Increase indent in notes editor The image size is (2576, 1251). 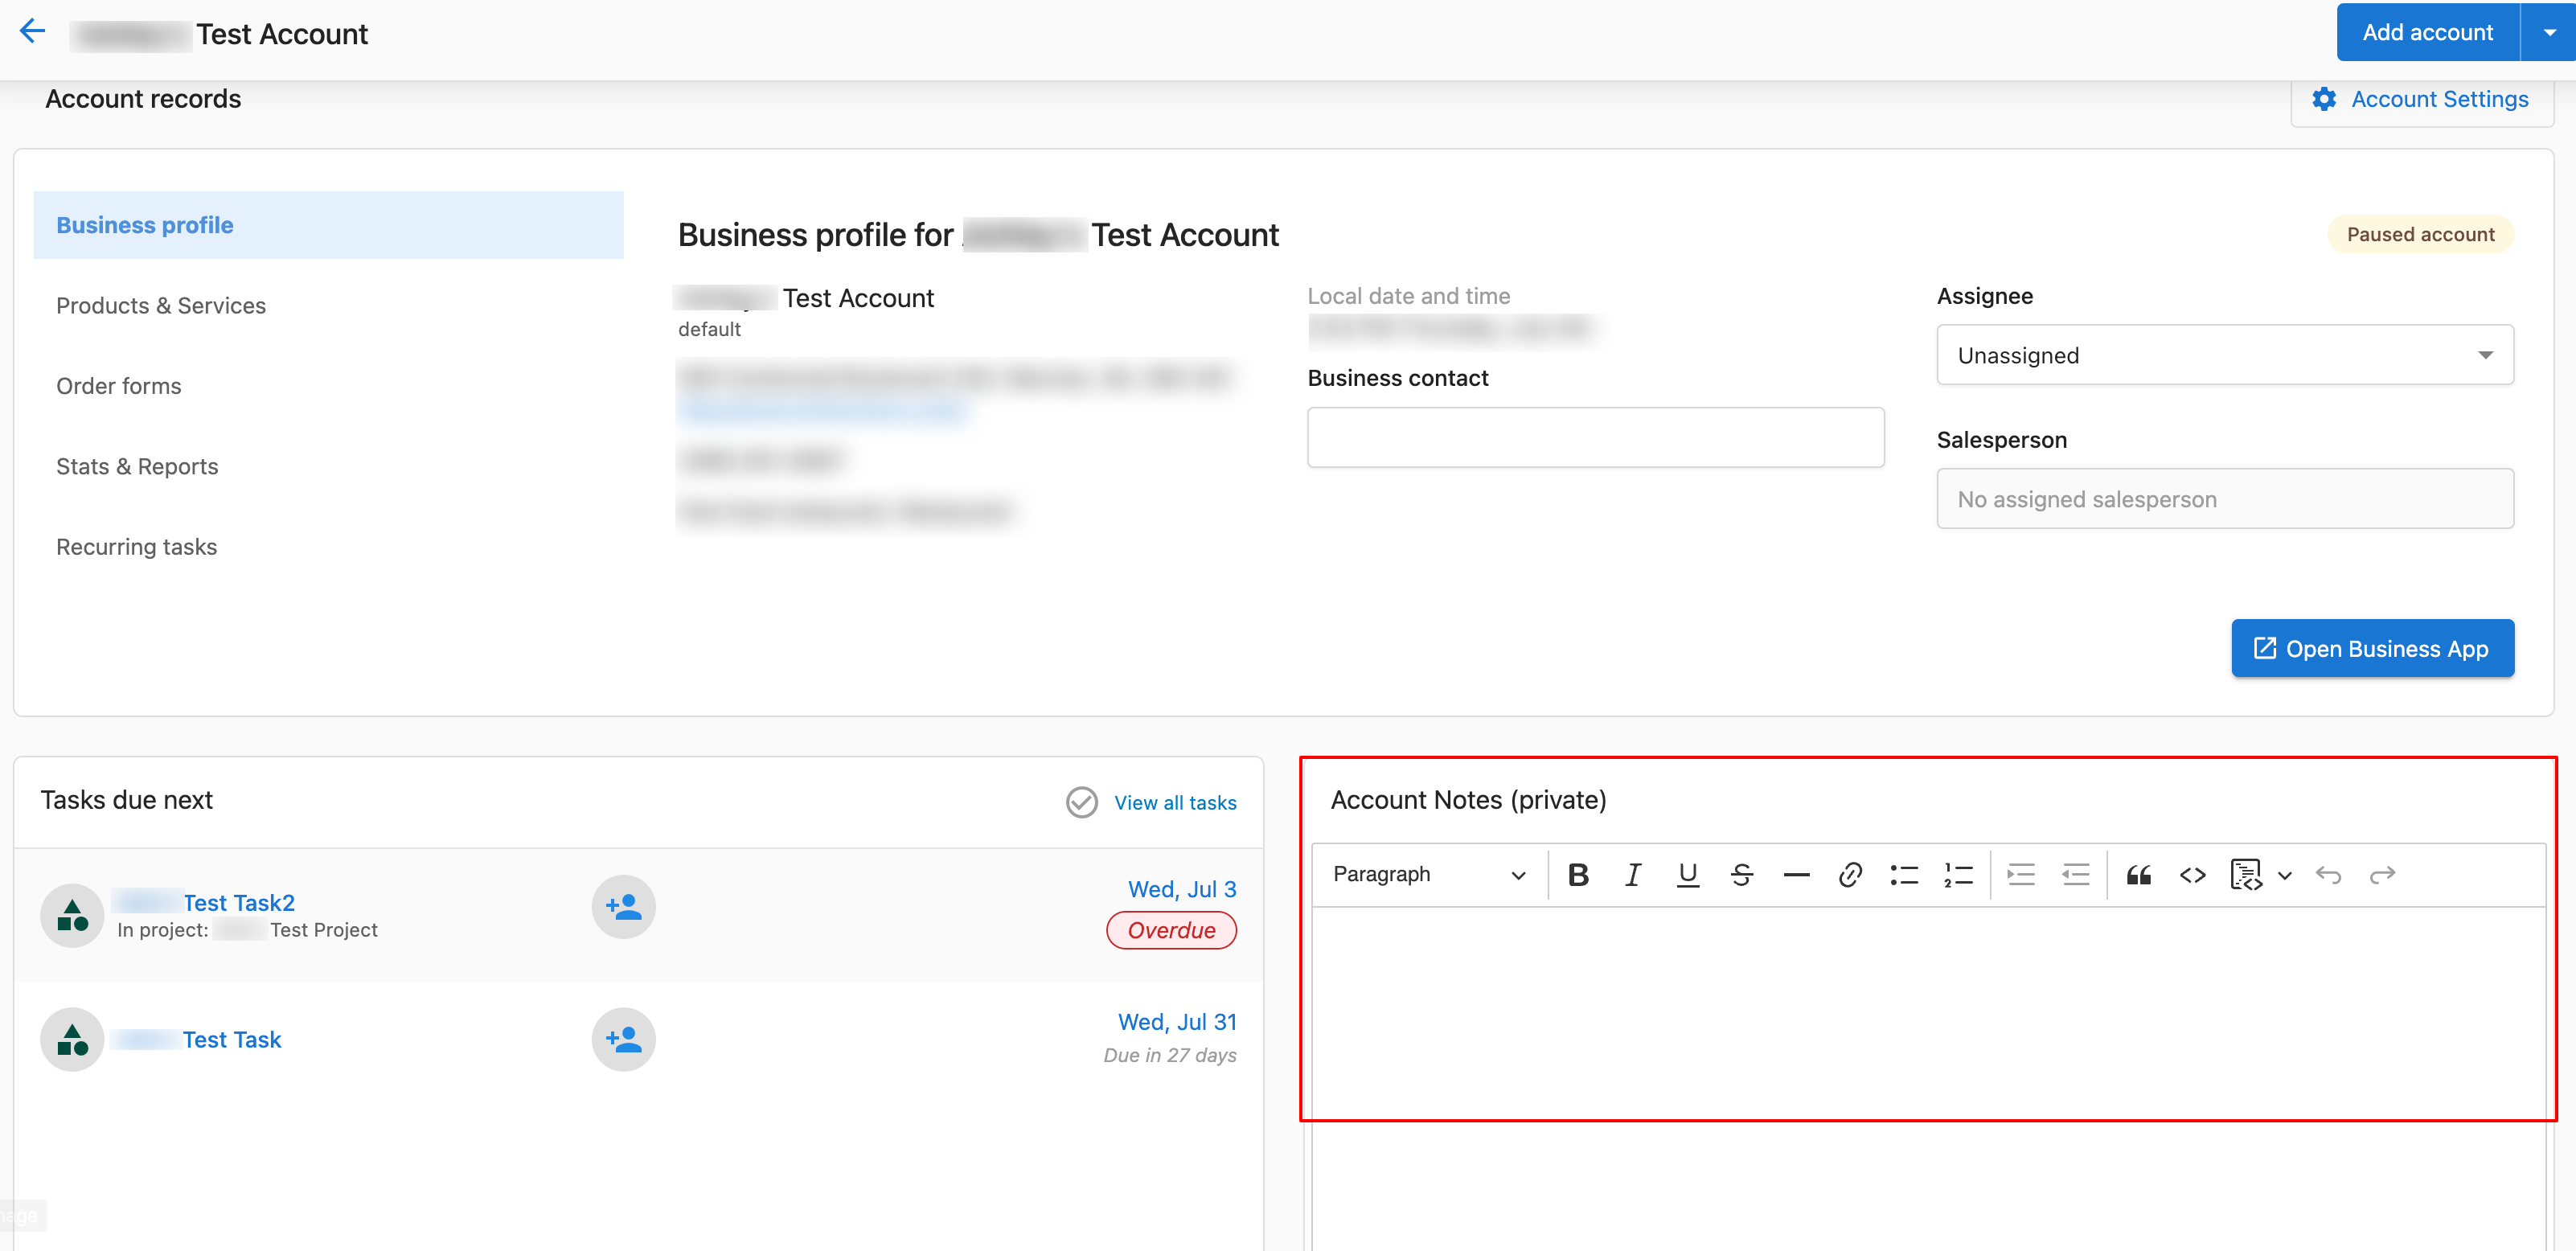(2021, 875)
